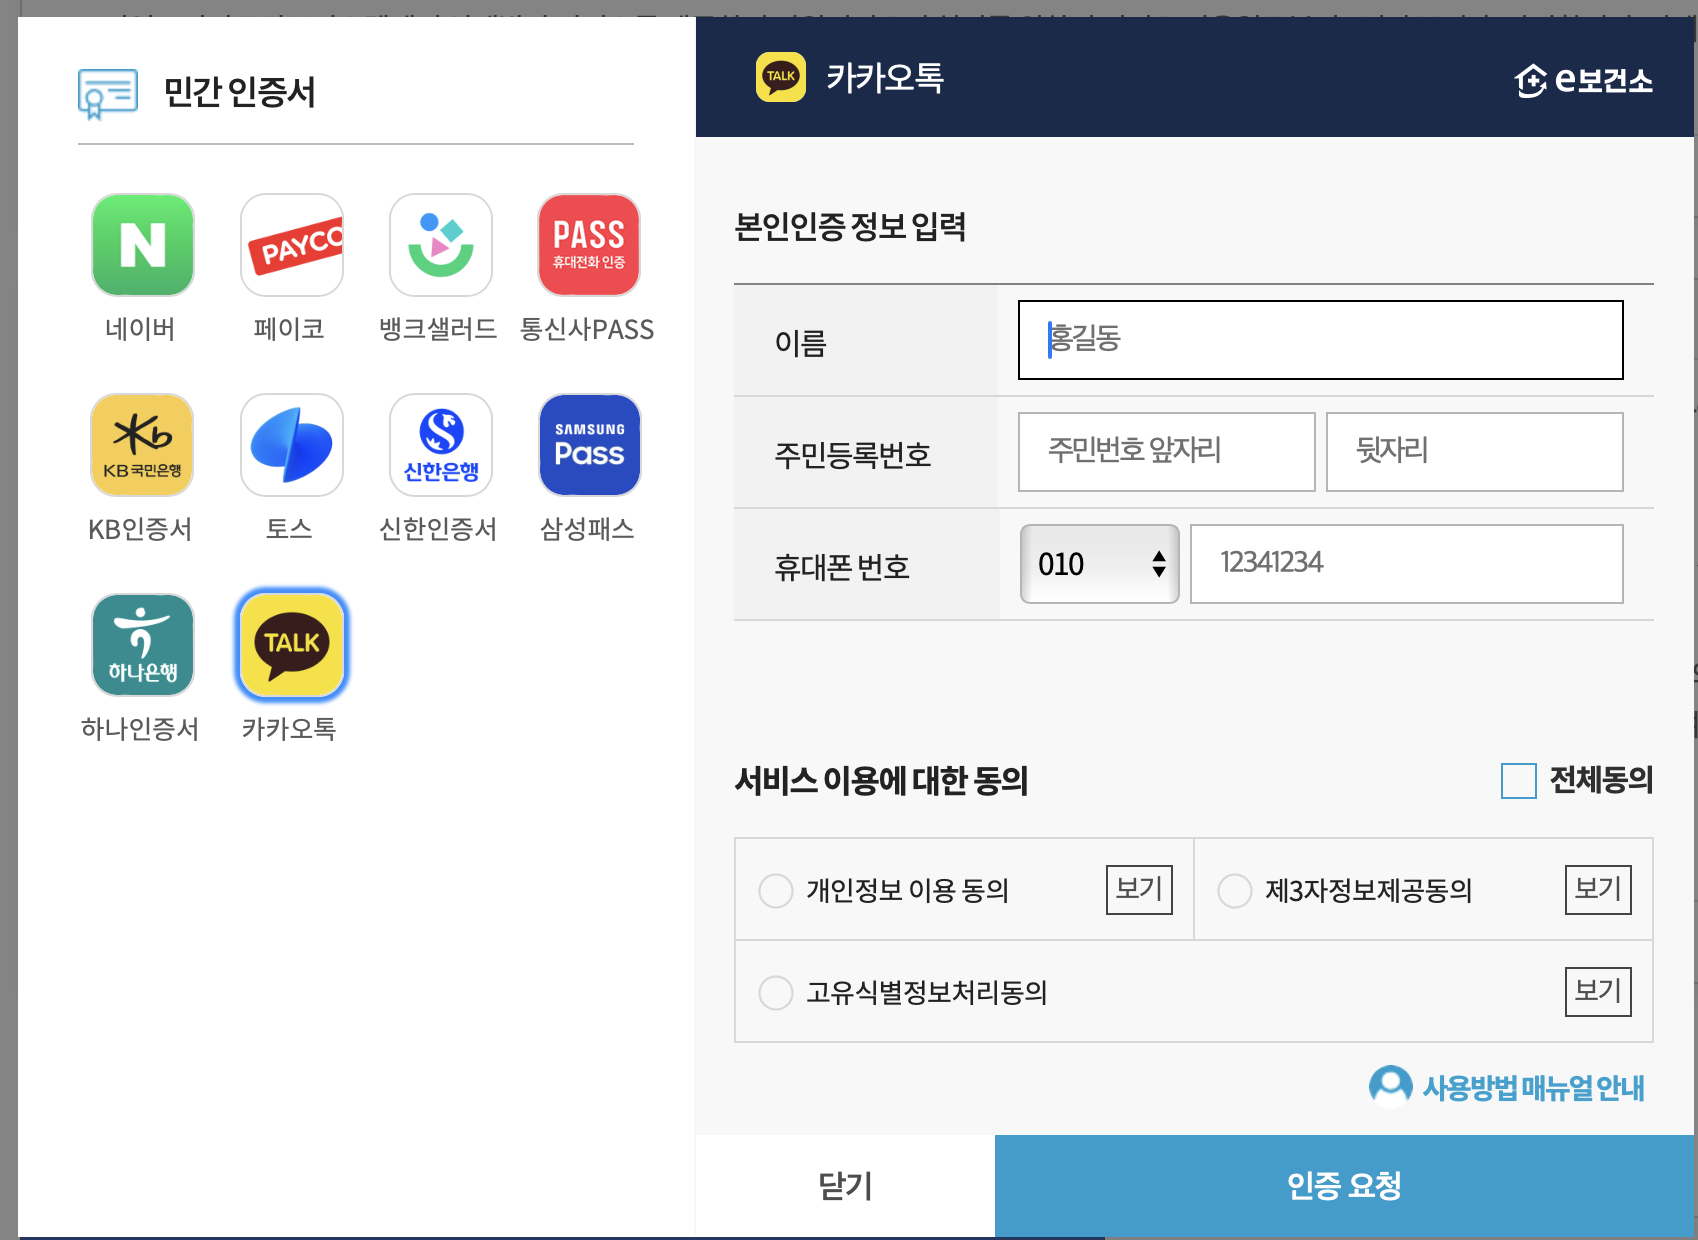Click the 뱅크샐러드 label
Screen dimensions: 1698x1240
[438, 329]
